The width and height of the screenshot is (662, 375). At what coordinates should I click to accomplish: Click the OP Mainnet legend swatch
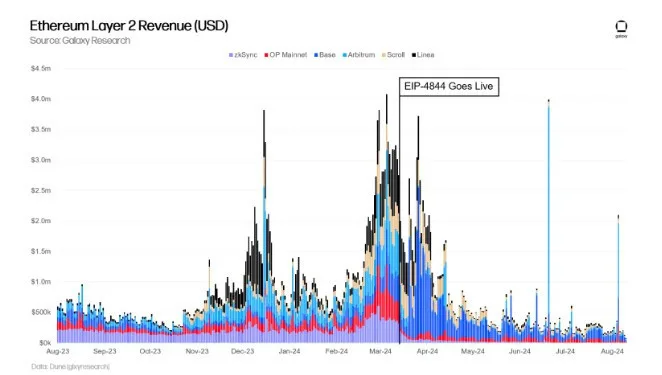pyautogui.click(x=266, y=55)
